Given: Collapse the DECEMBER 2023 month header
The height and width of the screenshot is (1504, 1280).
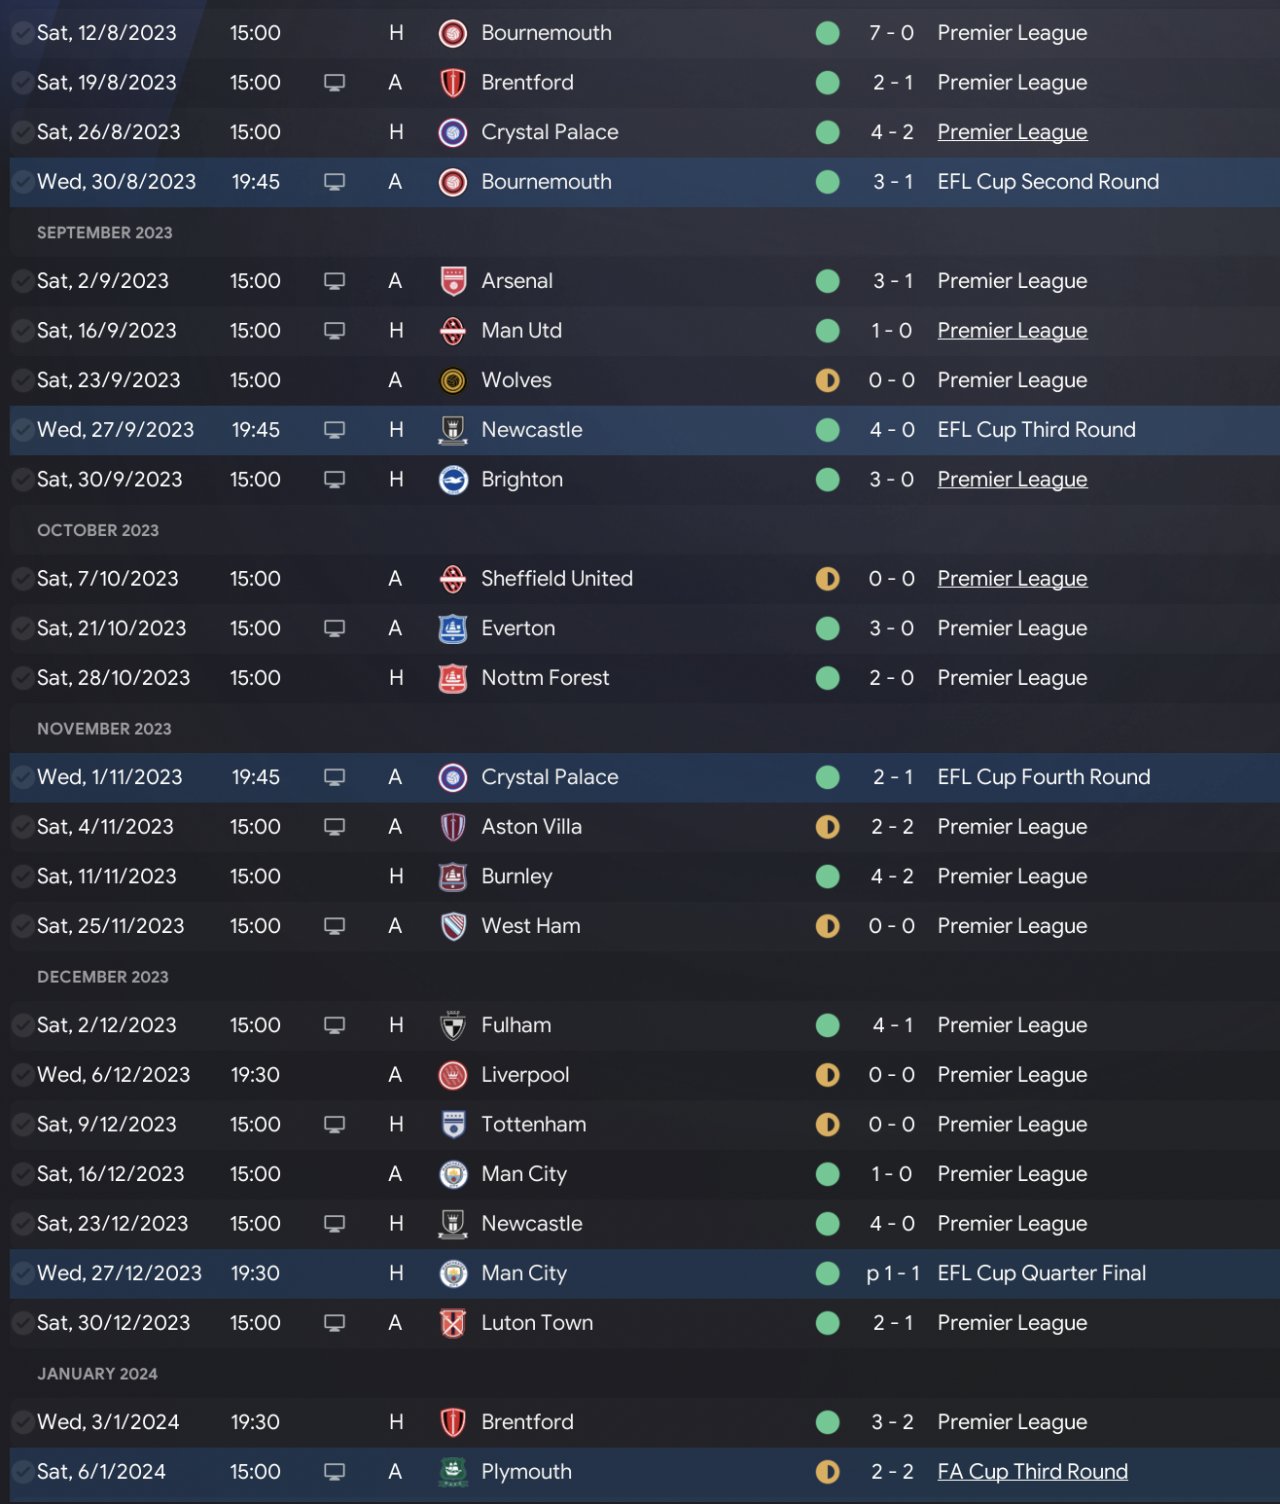Looking at the screenshot, I should (x=103, y=977).
